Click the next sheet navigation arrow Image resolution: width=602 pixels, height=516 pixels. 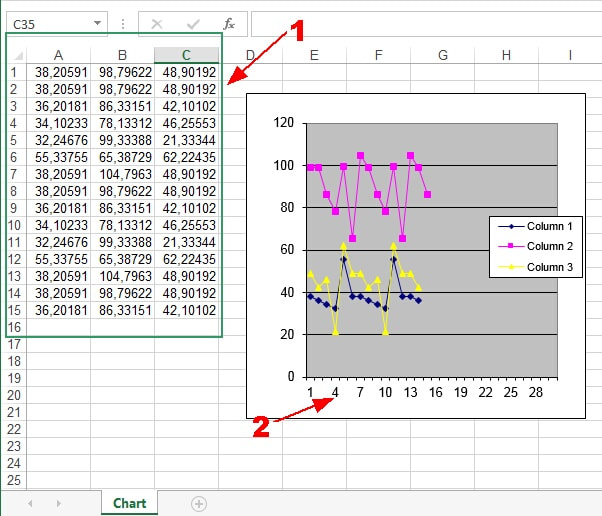tap(58, 503)
